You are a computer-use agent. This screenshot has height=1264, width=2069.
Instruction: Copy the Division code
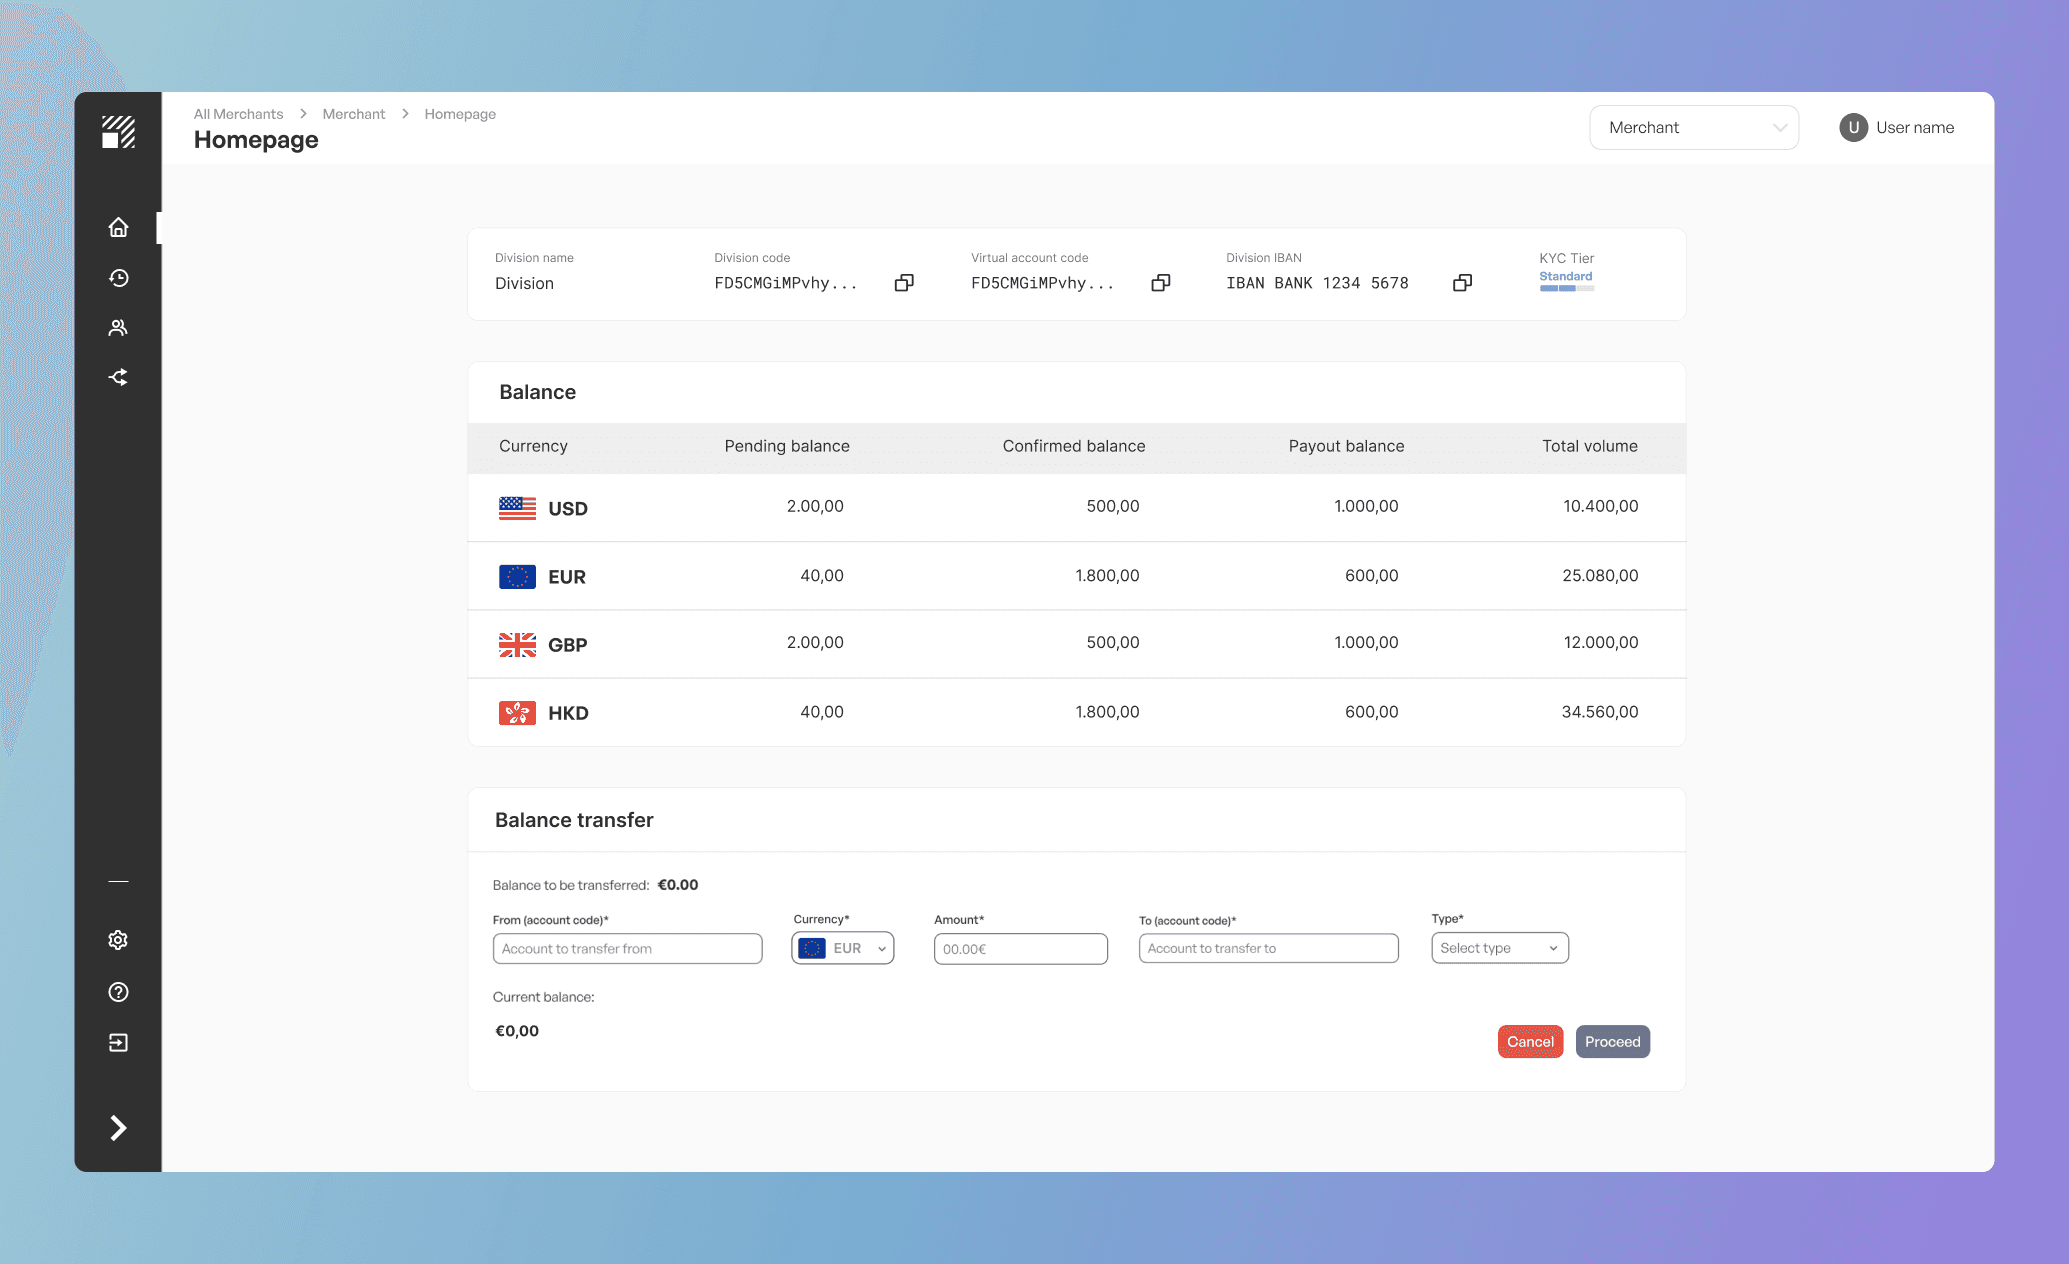(904, 283)
